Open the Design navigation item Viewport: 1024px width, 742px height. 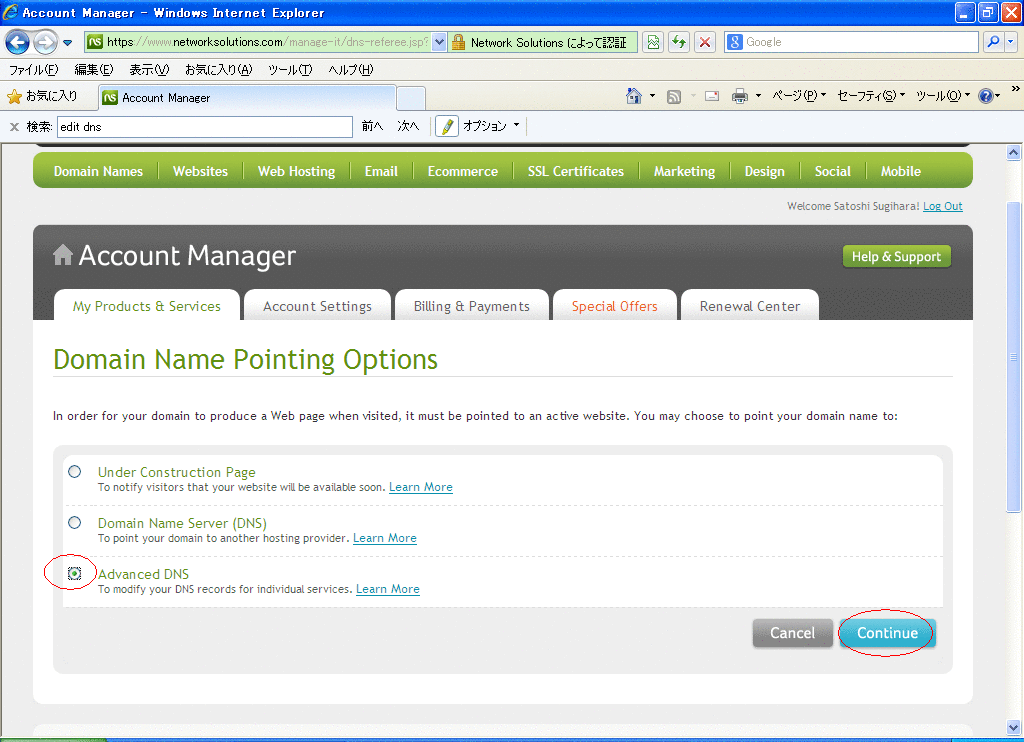point(765,171)
